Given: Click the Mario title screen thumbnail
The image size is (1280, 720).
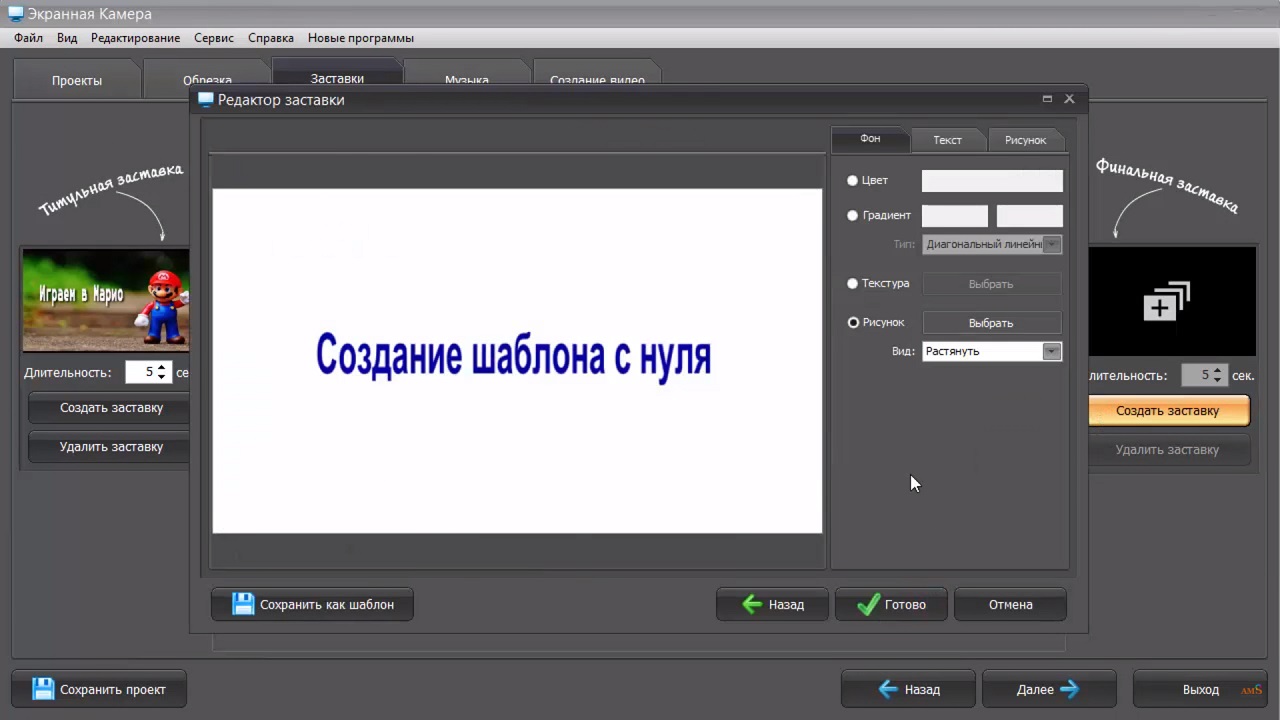Looking at the screenshot, I should coord(105,300).
